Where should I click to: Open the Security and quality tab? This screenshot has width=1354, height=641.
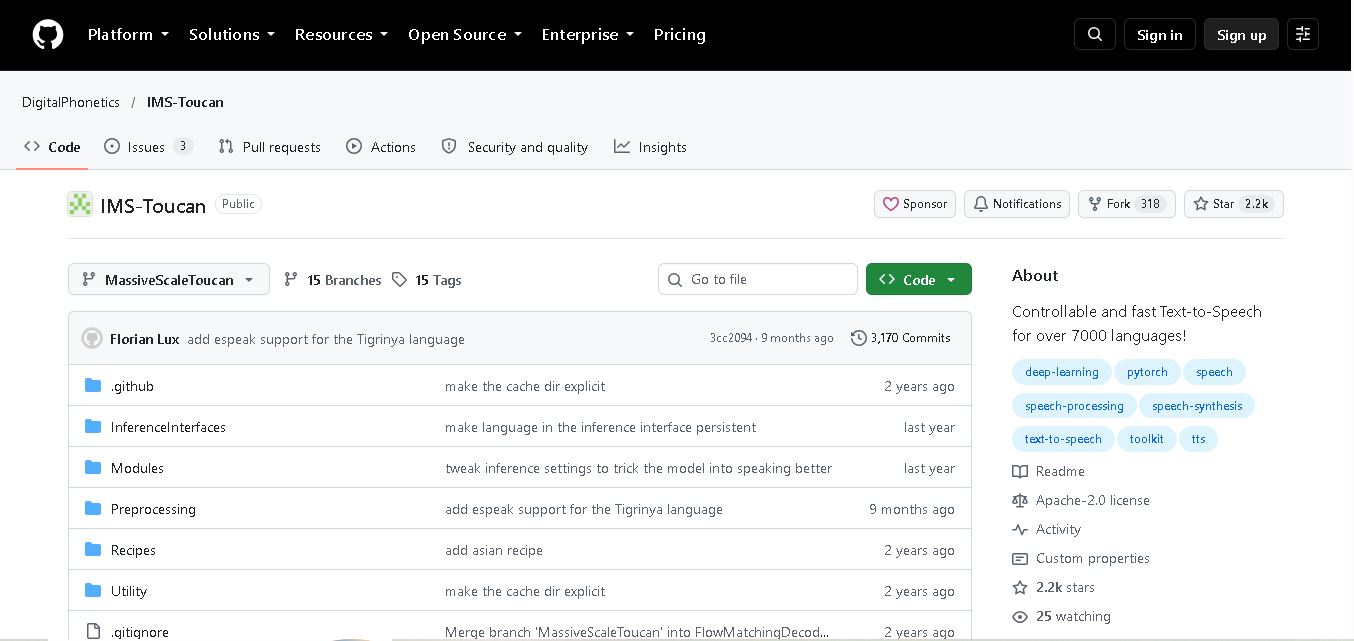point(515,147)
